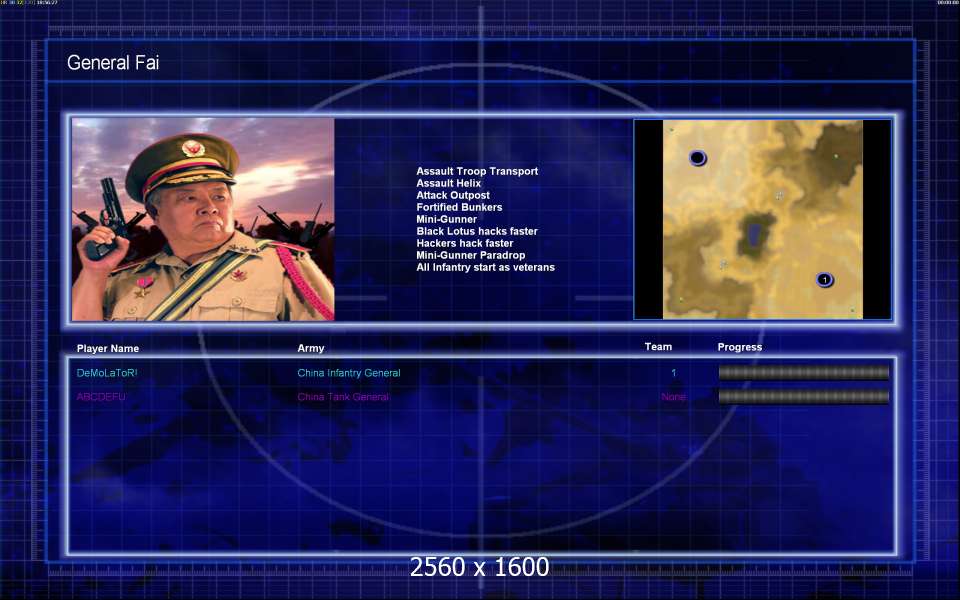Click 'Fortified Bunkers' ability text
The image size is (960, 600).
click(459, 208)
